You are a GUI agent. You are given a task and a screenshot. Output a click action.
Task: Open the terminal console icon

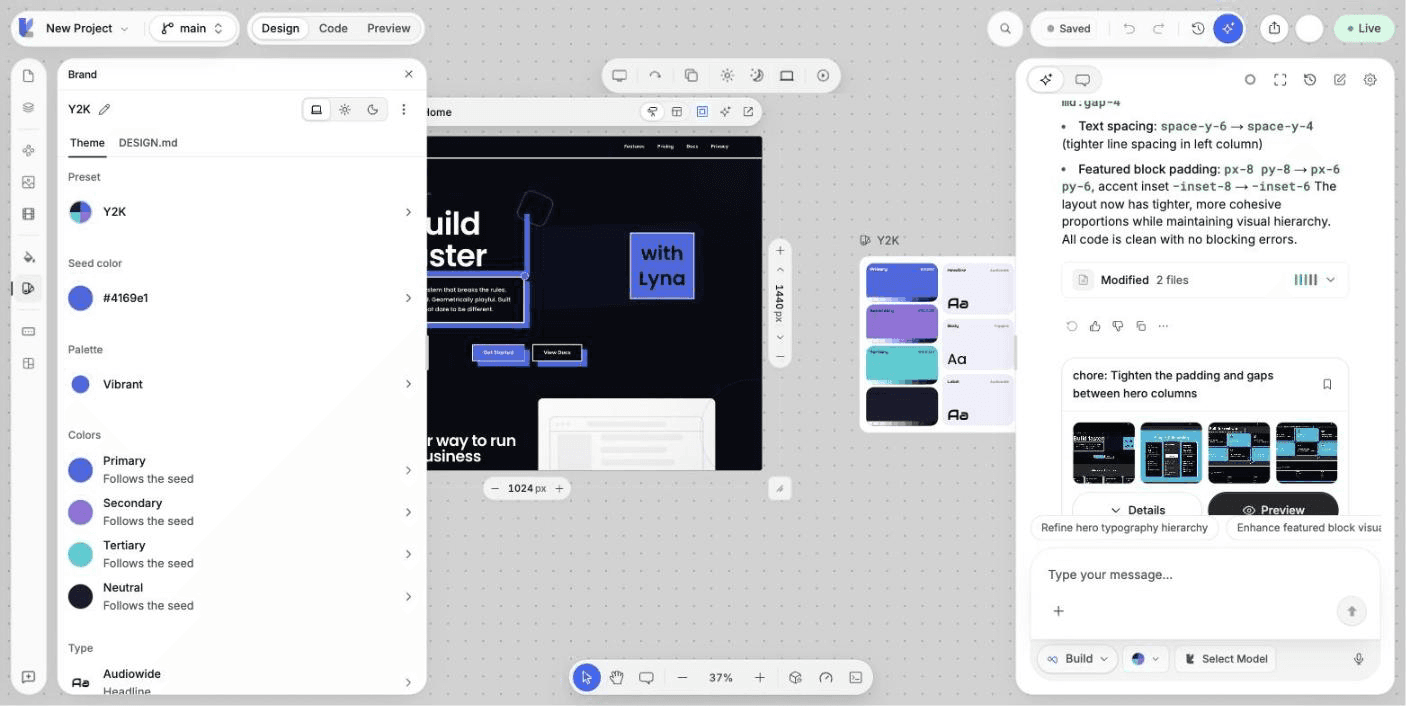[856, 677]
